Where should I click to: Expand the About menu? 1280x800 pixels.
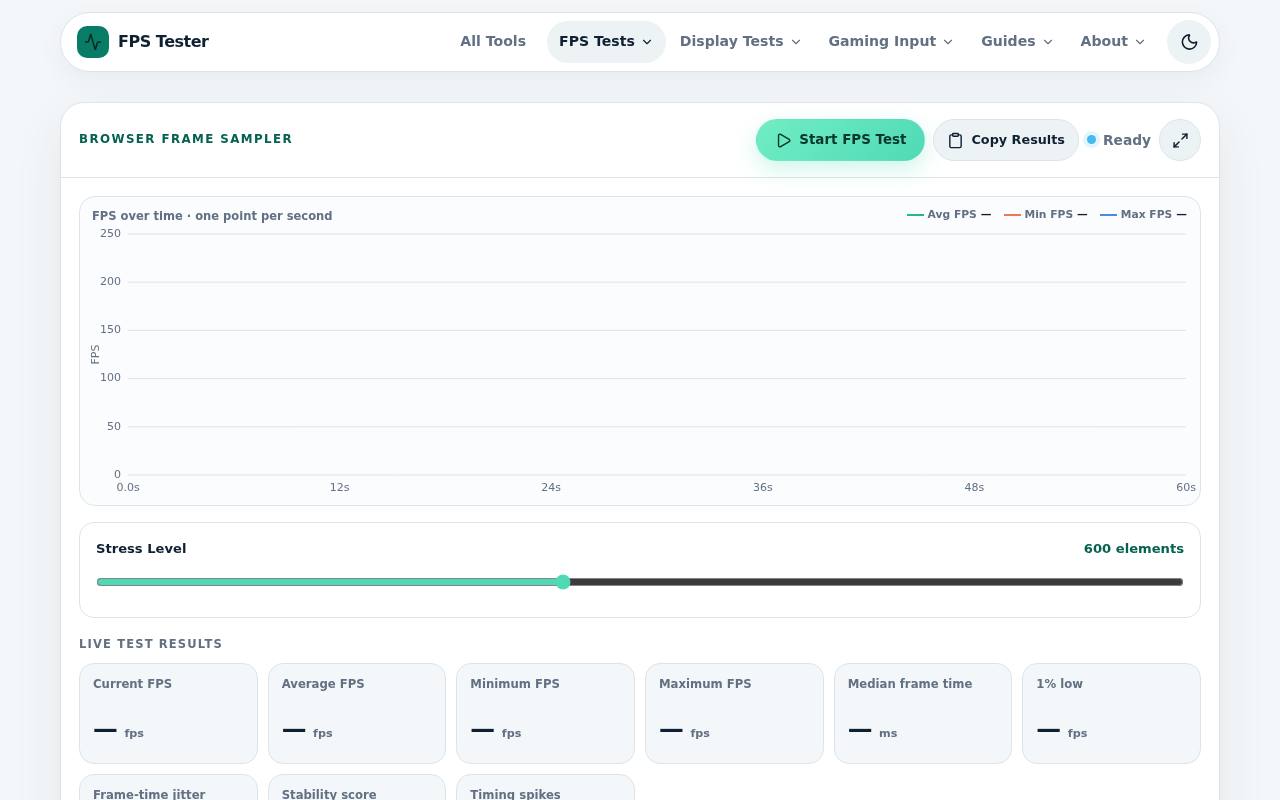[1112, 42]
